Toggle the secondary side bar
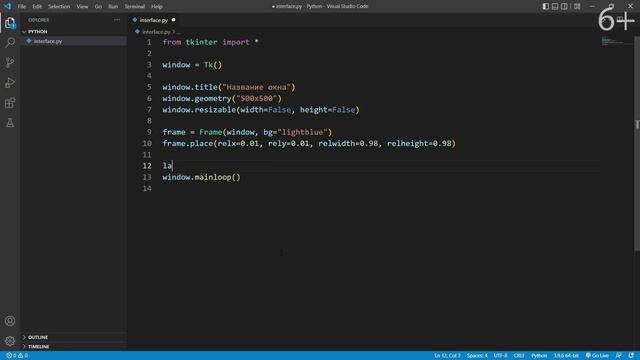 (x=564, y=6)
